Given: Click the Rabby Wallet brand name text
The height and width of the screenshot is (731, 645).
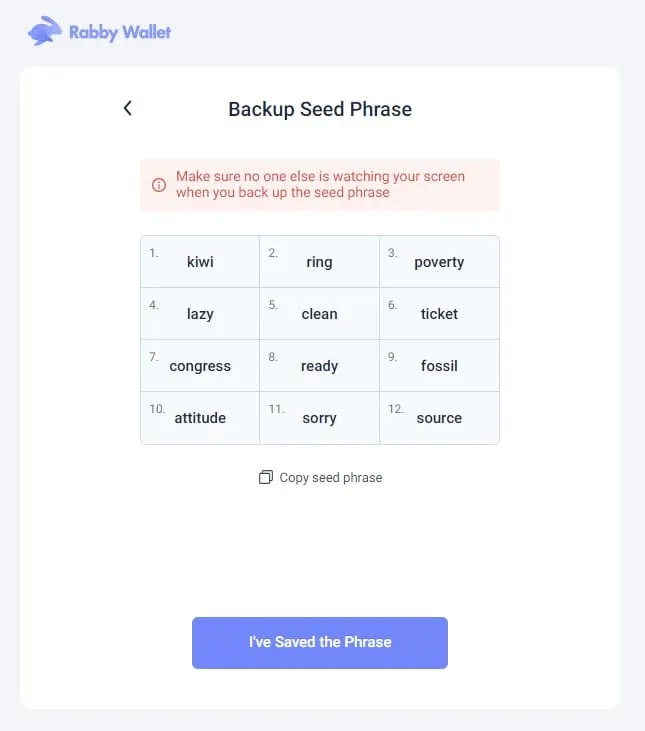Looking at the screenshot, I should point(120,32).
